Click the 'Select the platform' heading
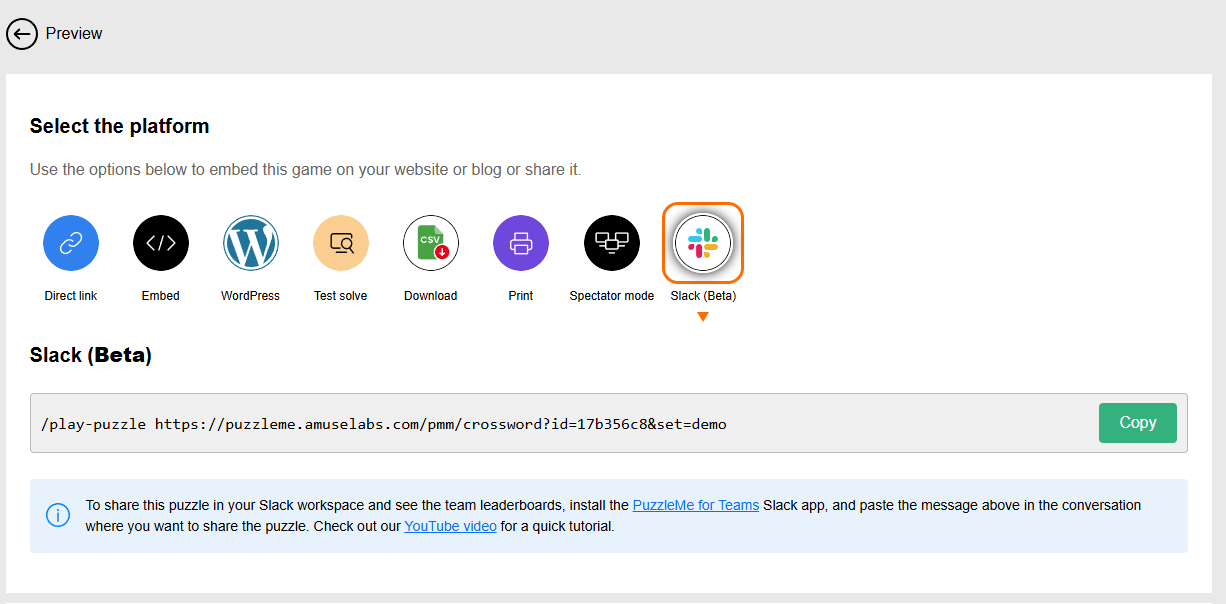 point(120,126)
